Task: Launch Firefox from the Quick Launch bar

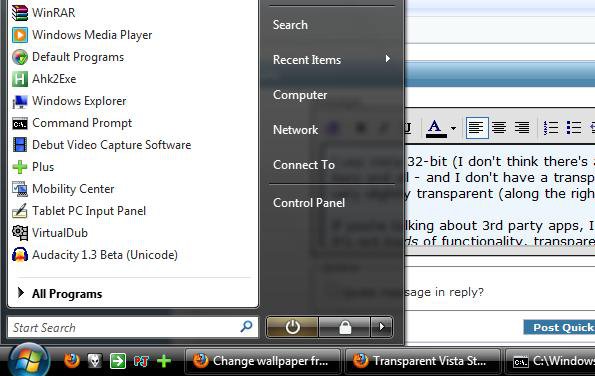Action: [x=71, y=360]
